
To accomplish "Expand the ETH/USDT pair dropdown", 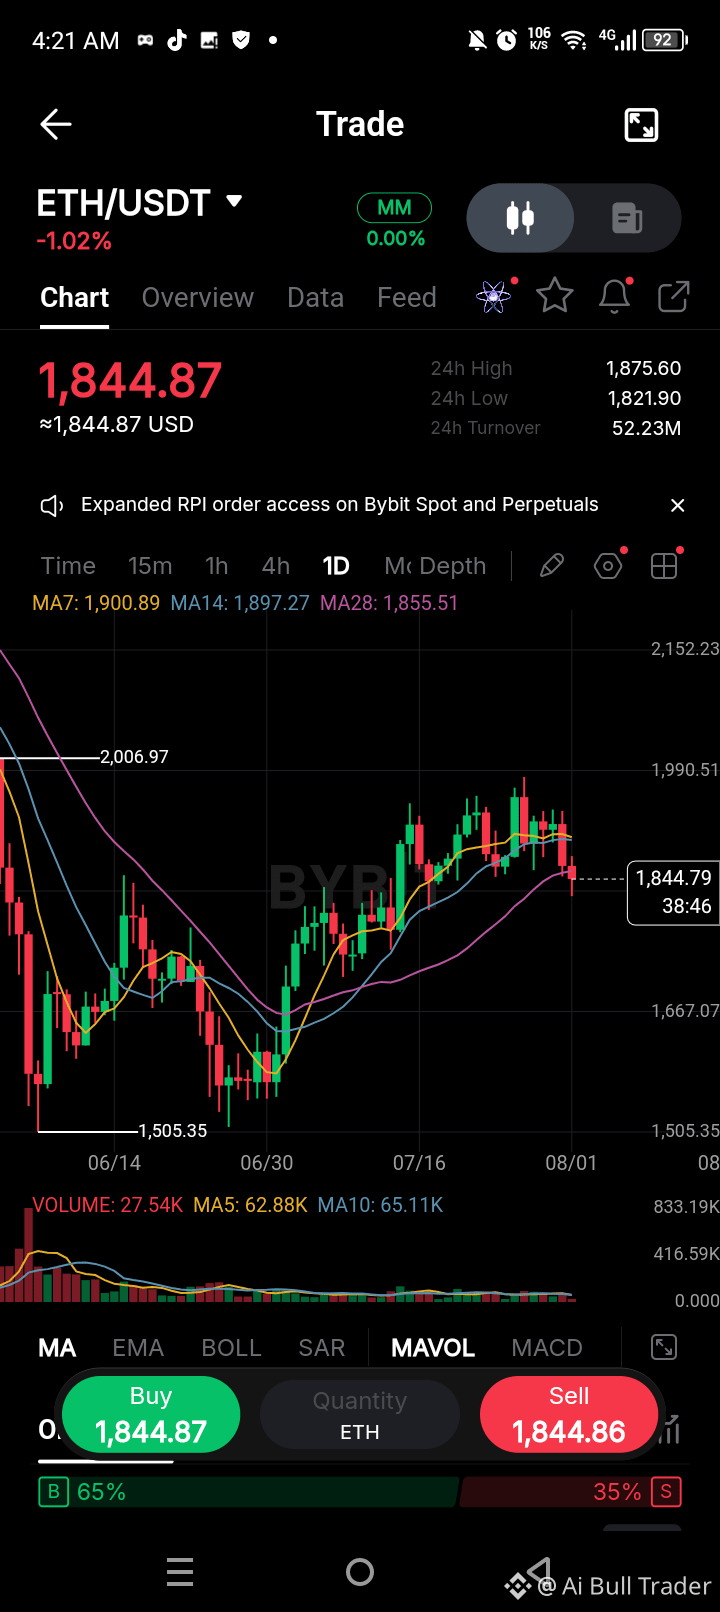I will (x=234, y=201).
